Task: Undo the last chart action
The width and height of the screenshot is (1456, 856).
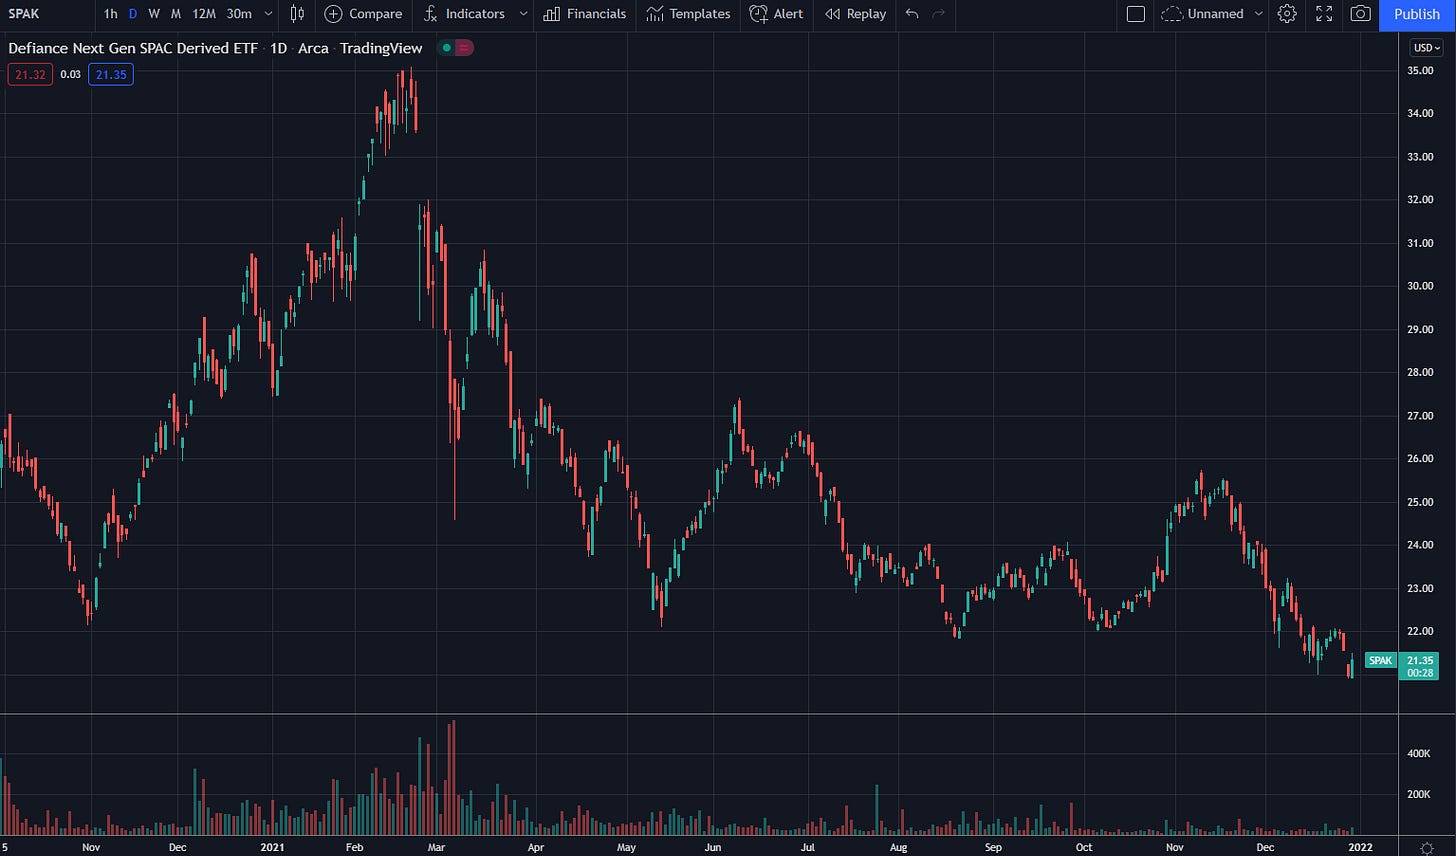Action: (911, 14)
